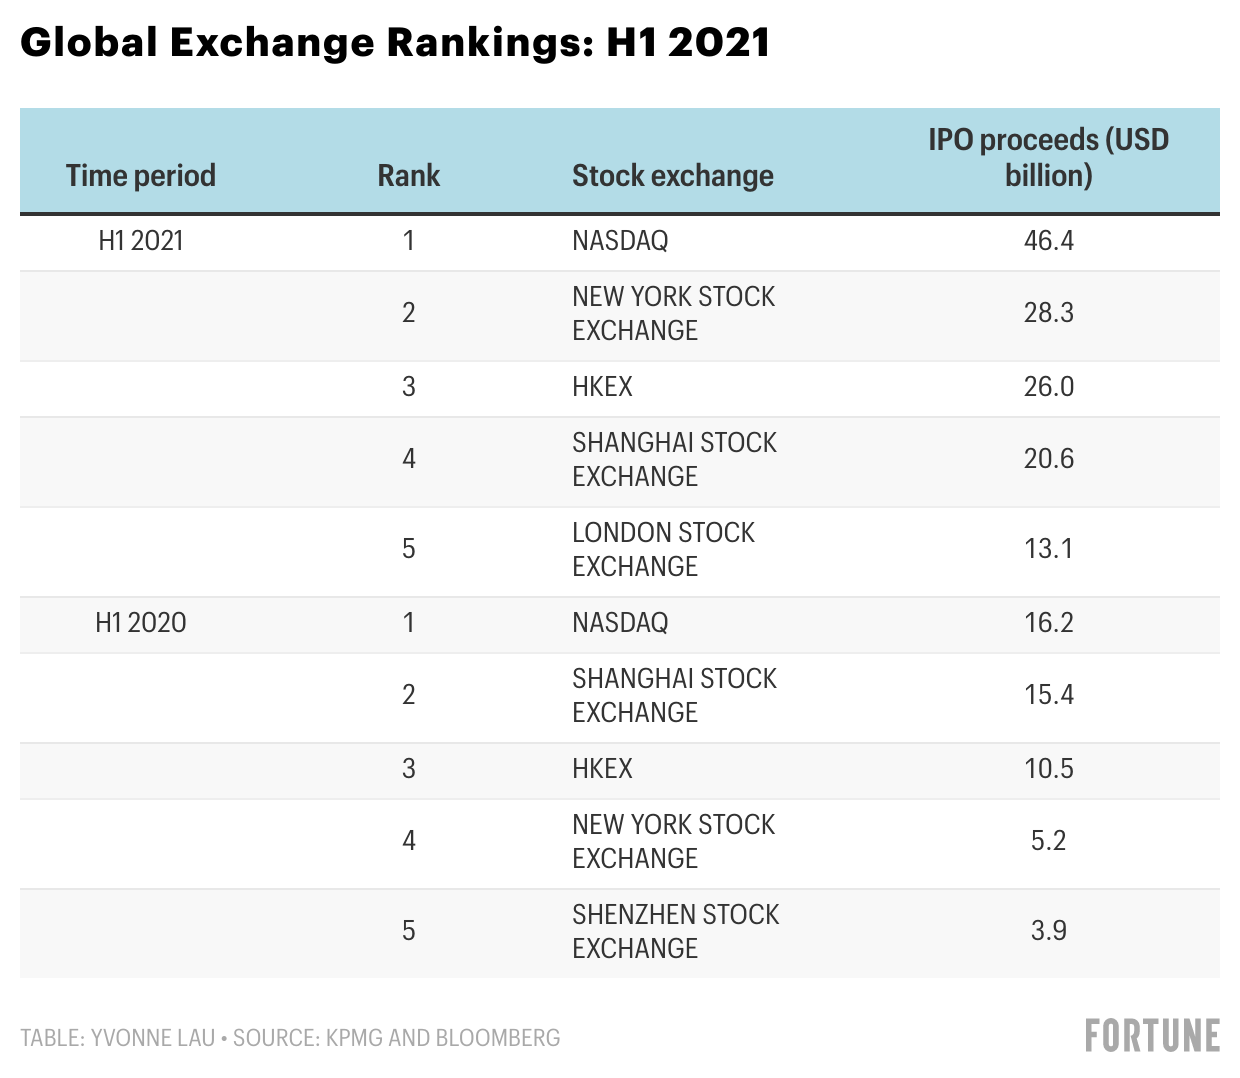Screen dimensions: 1240x1078
Task: Click the 10.5 IPO proceeds value
Action: (x=1048, y=769)
